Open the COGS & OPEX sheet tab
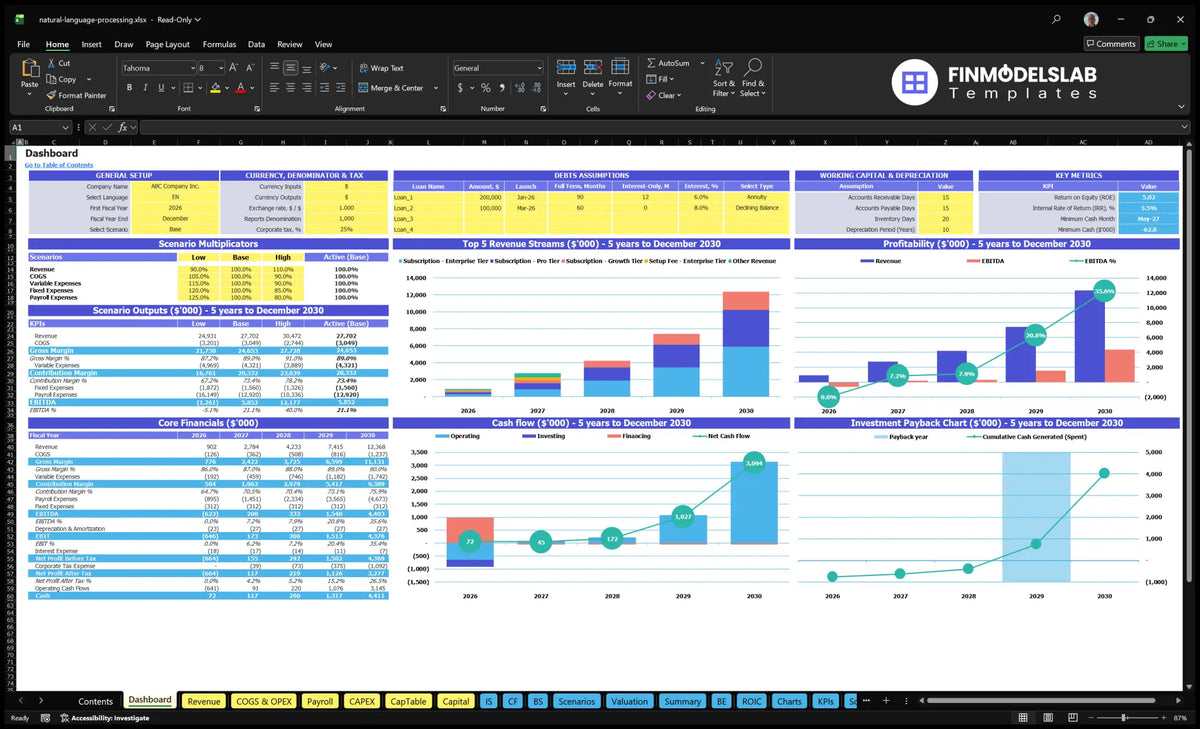Screen dimensions: 1200x729 pos(264,701)
